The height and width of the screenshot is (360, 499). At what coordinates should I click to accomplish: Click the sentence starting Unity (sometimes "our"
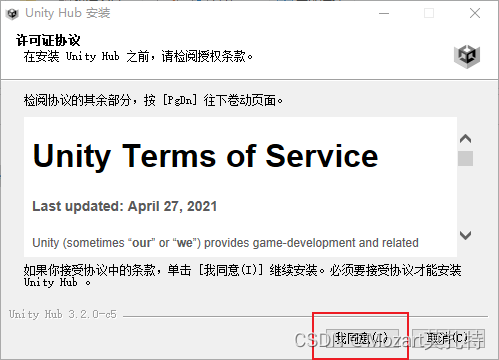click(x=225, y=243)
